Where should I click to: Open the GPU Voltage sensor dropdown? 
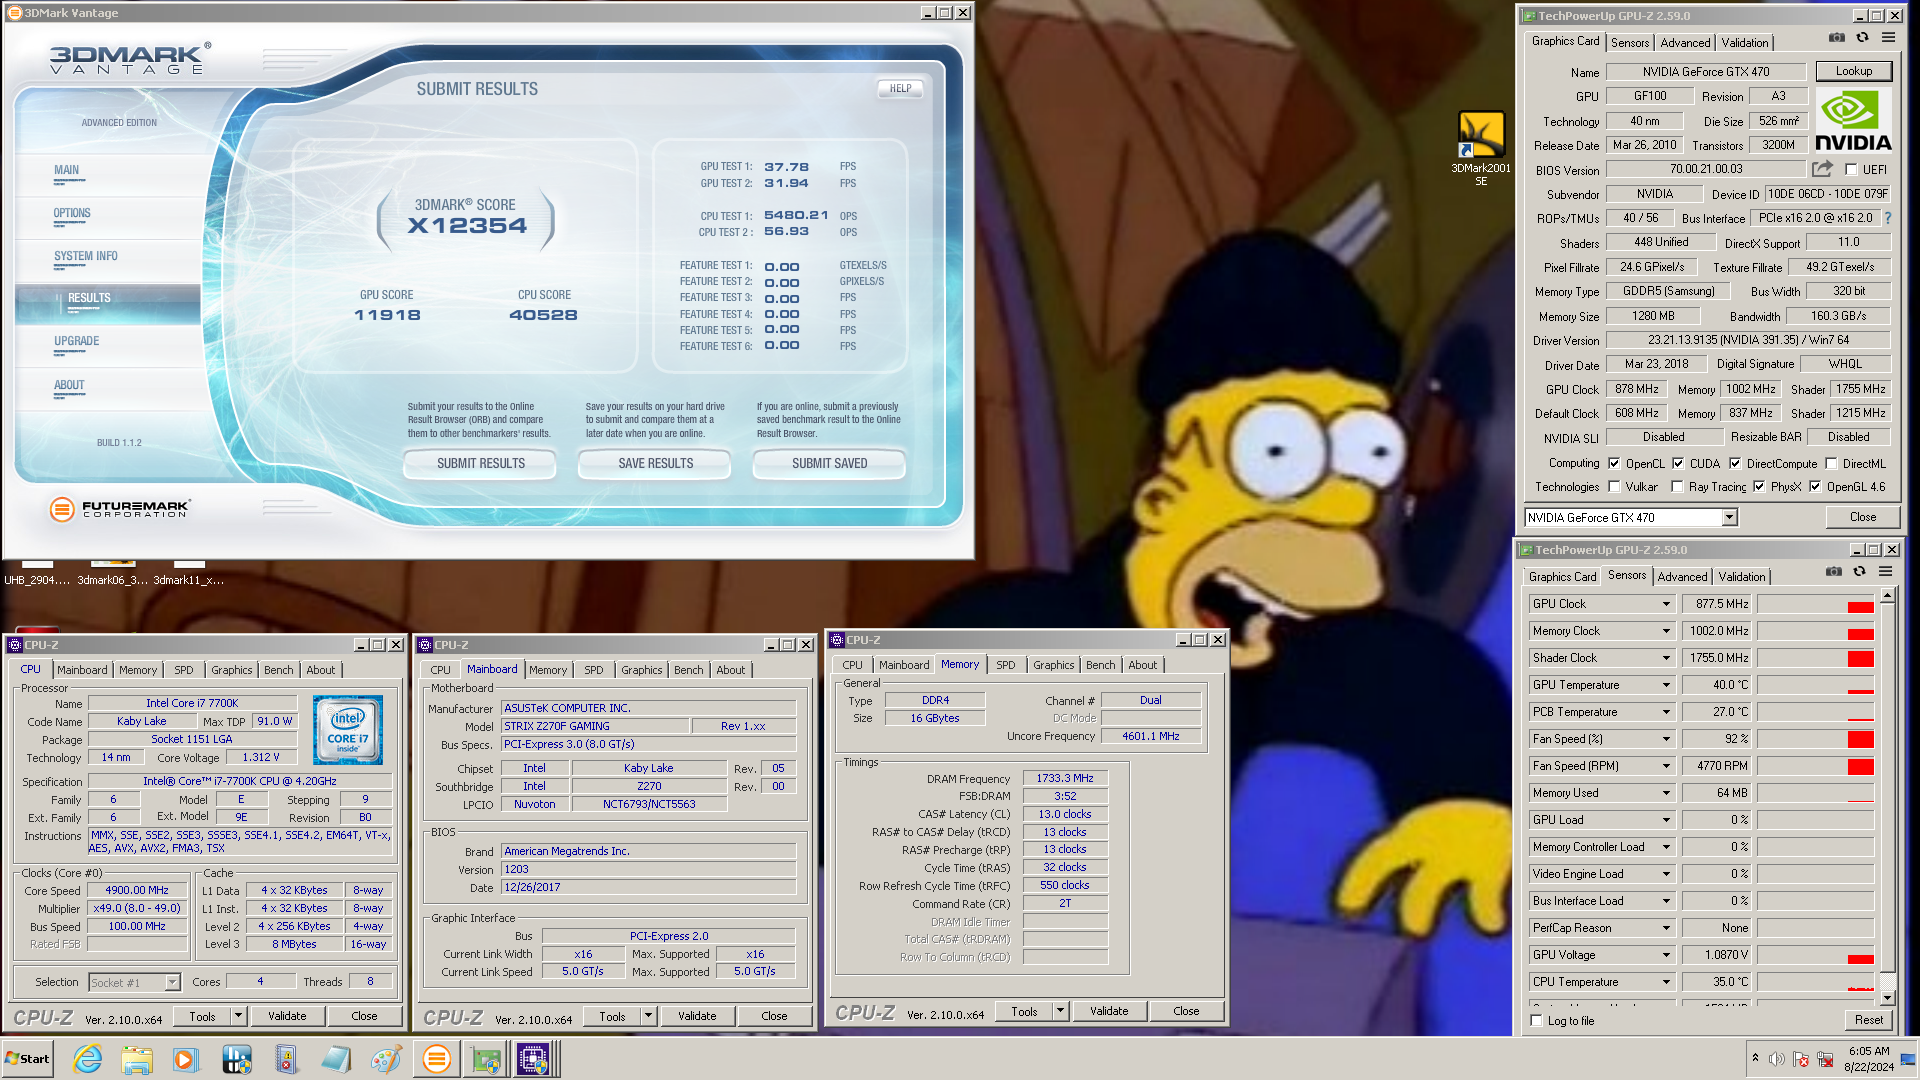(1666, 955)
